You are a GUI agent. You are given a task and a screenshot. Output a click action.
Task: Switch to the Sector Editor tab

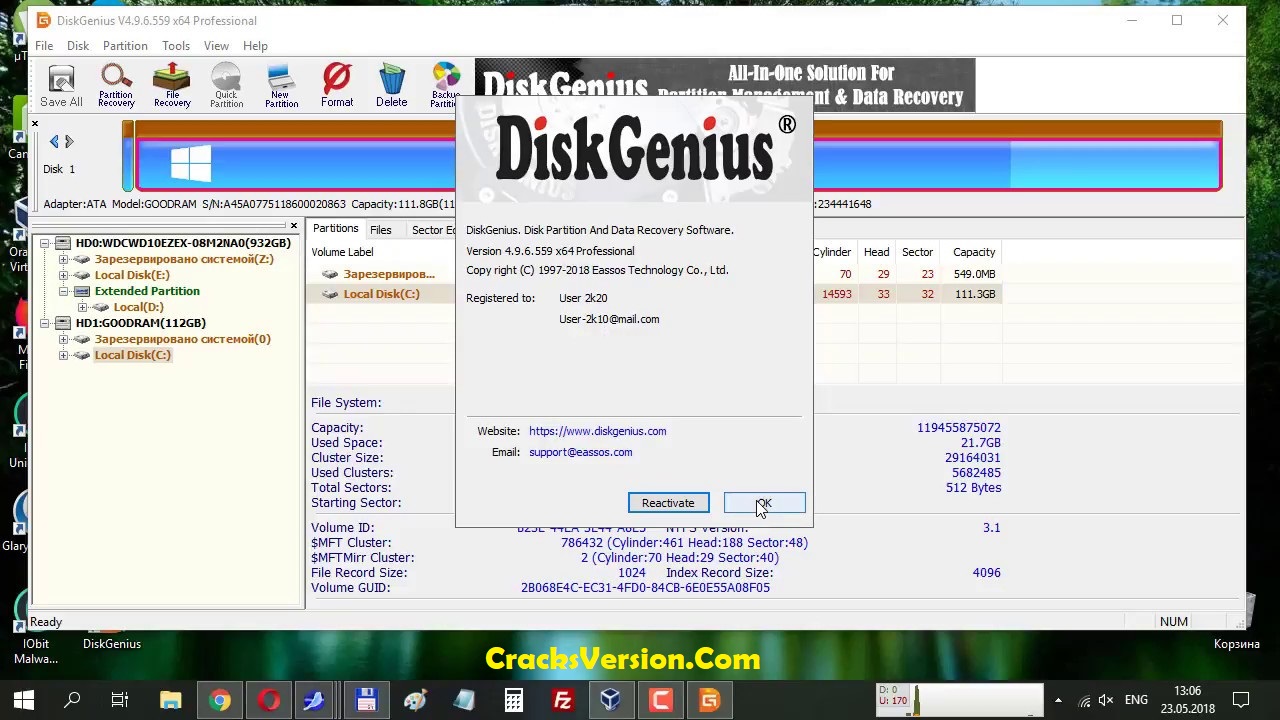tap(433, 230)
